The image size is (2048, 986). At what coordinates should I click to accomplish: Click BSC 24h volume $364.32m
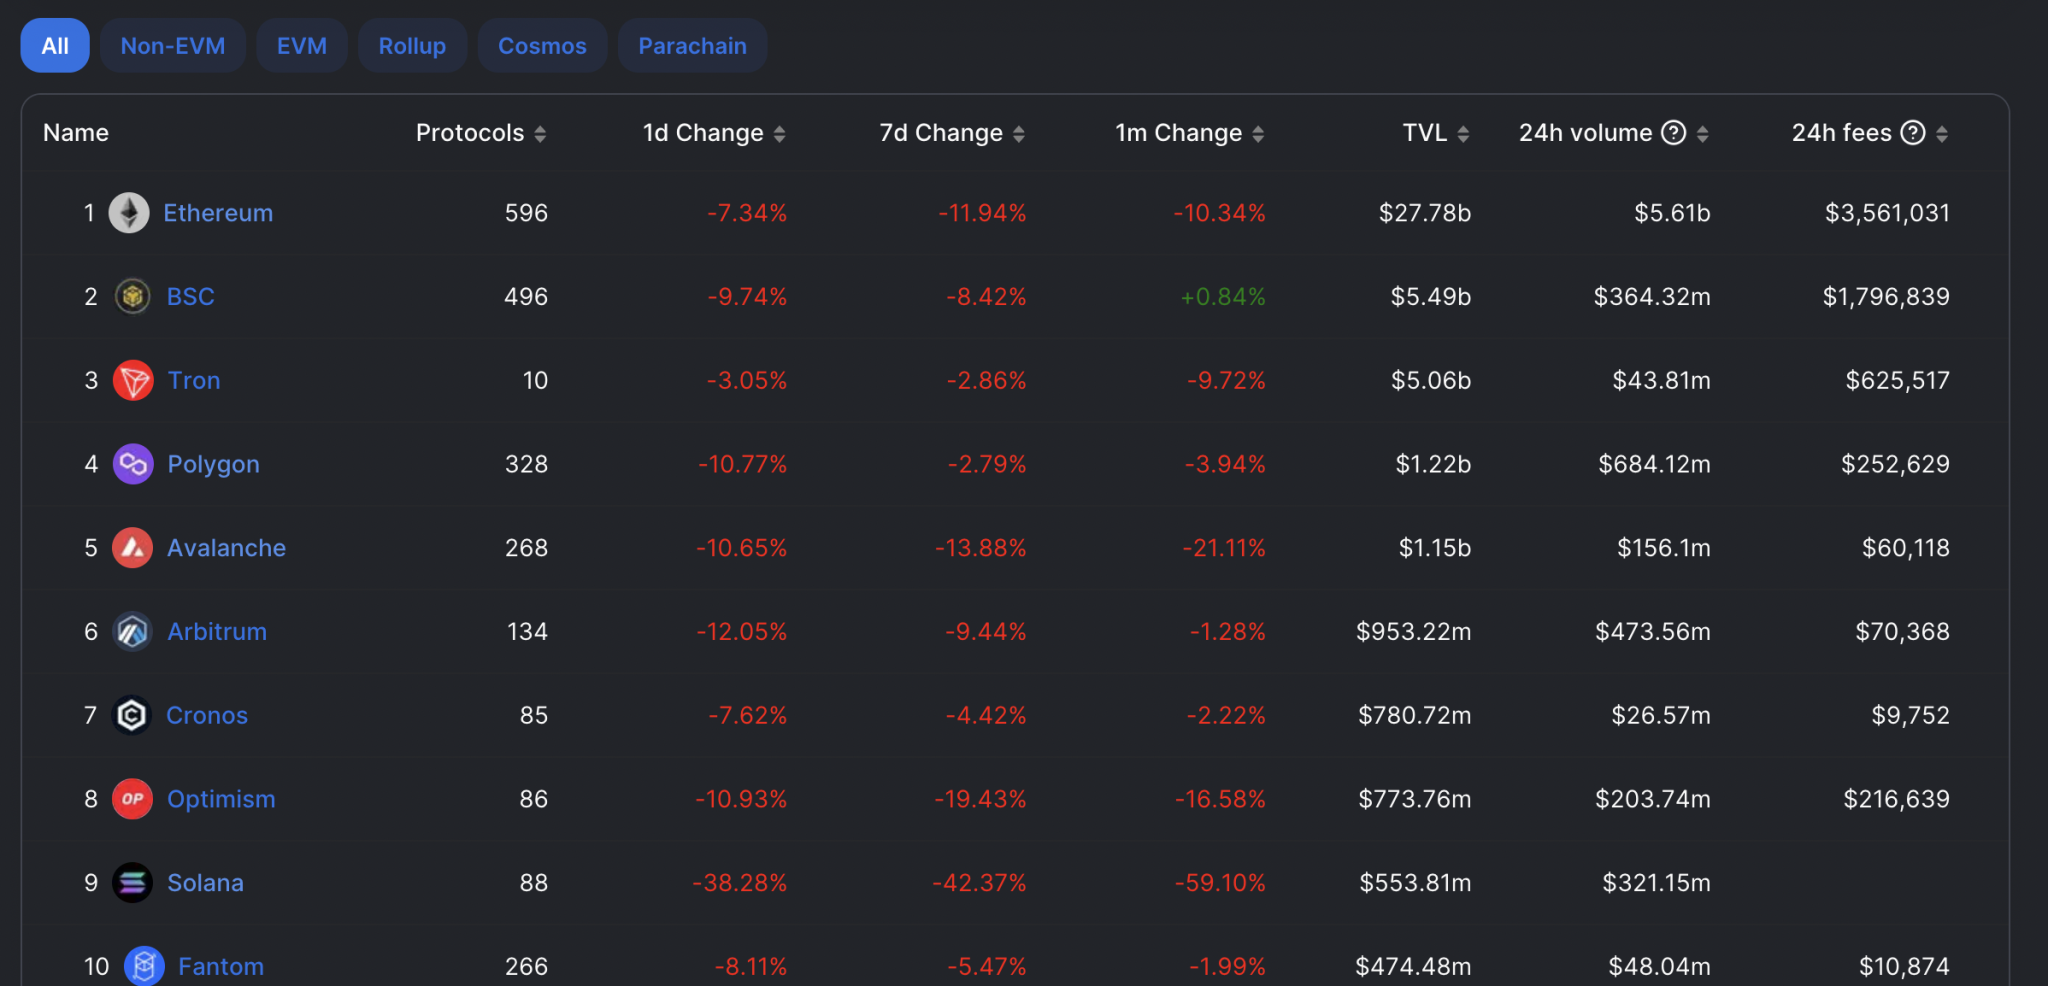point(1652,297)
